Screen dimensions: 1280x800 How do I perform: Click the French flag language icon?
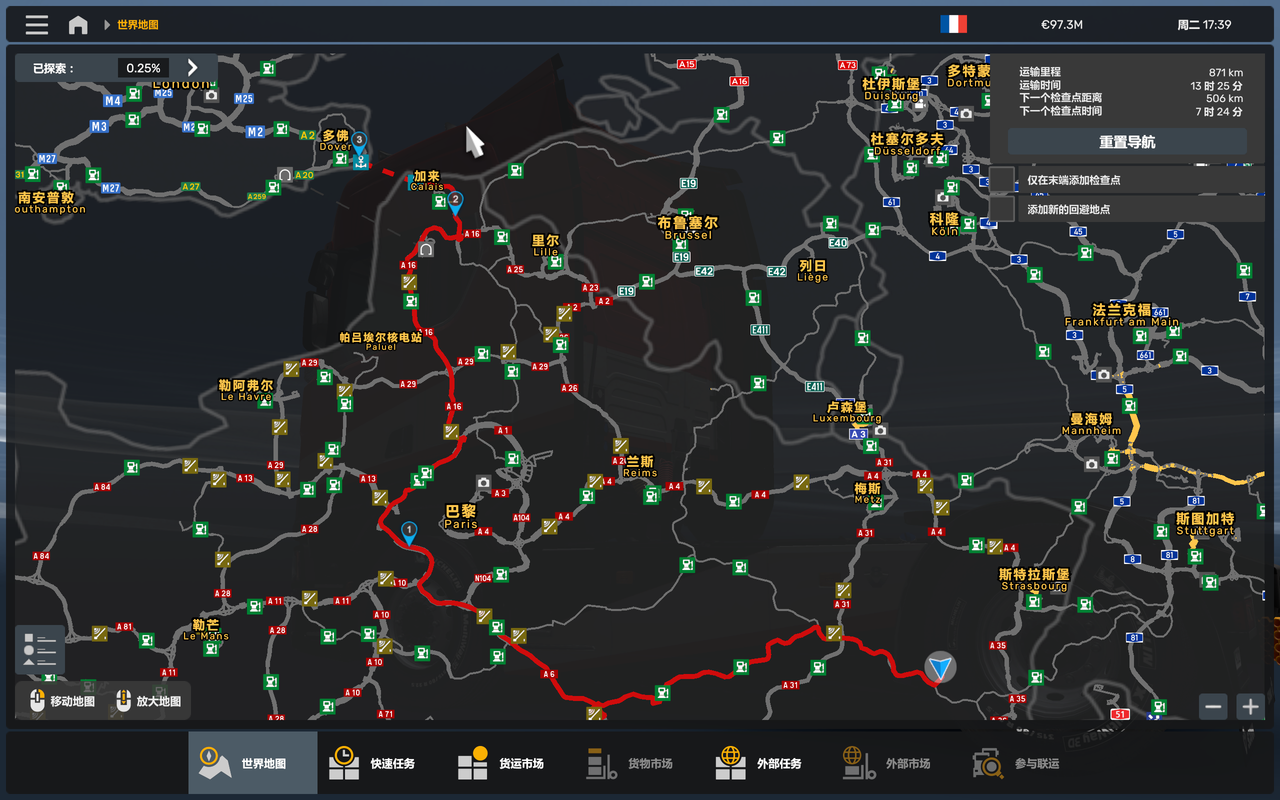pos(953,24)
